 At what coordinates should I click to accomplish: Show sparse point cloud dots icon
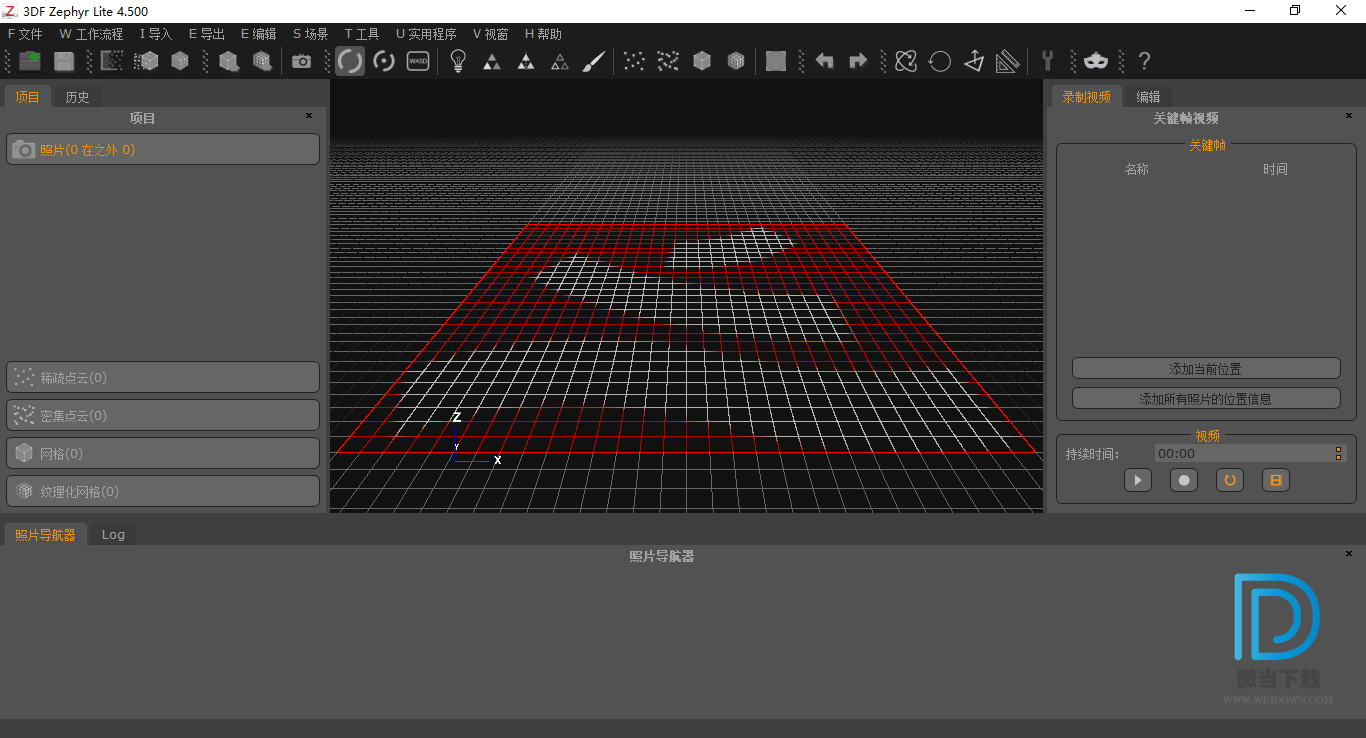coord(634,61)
